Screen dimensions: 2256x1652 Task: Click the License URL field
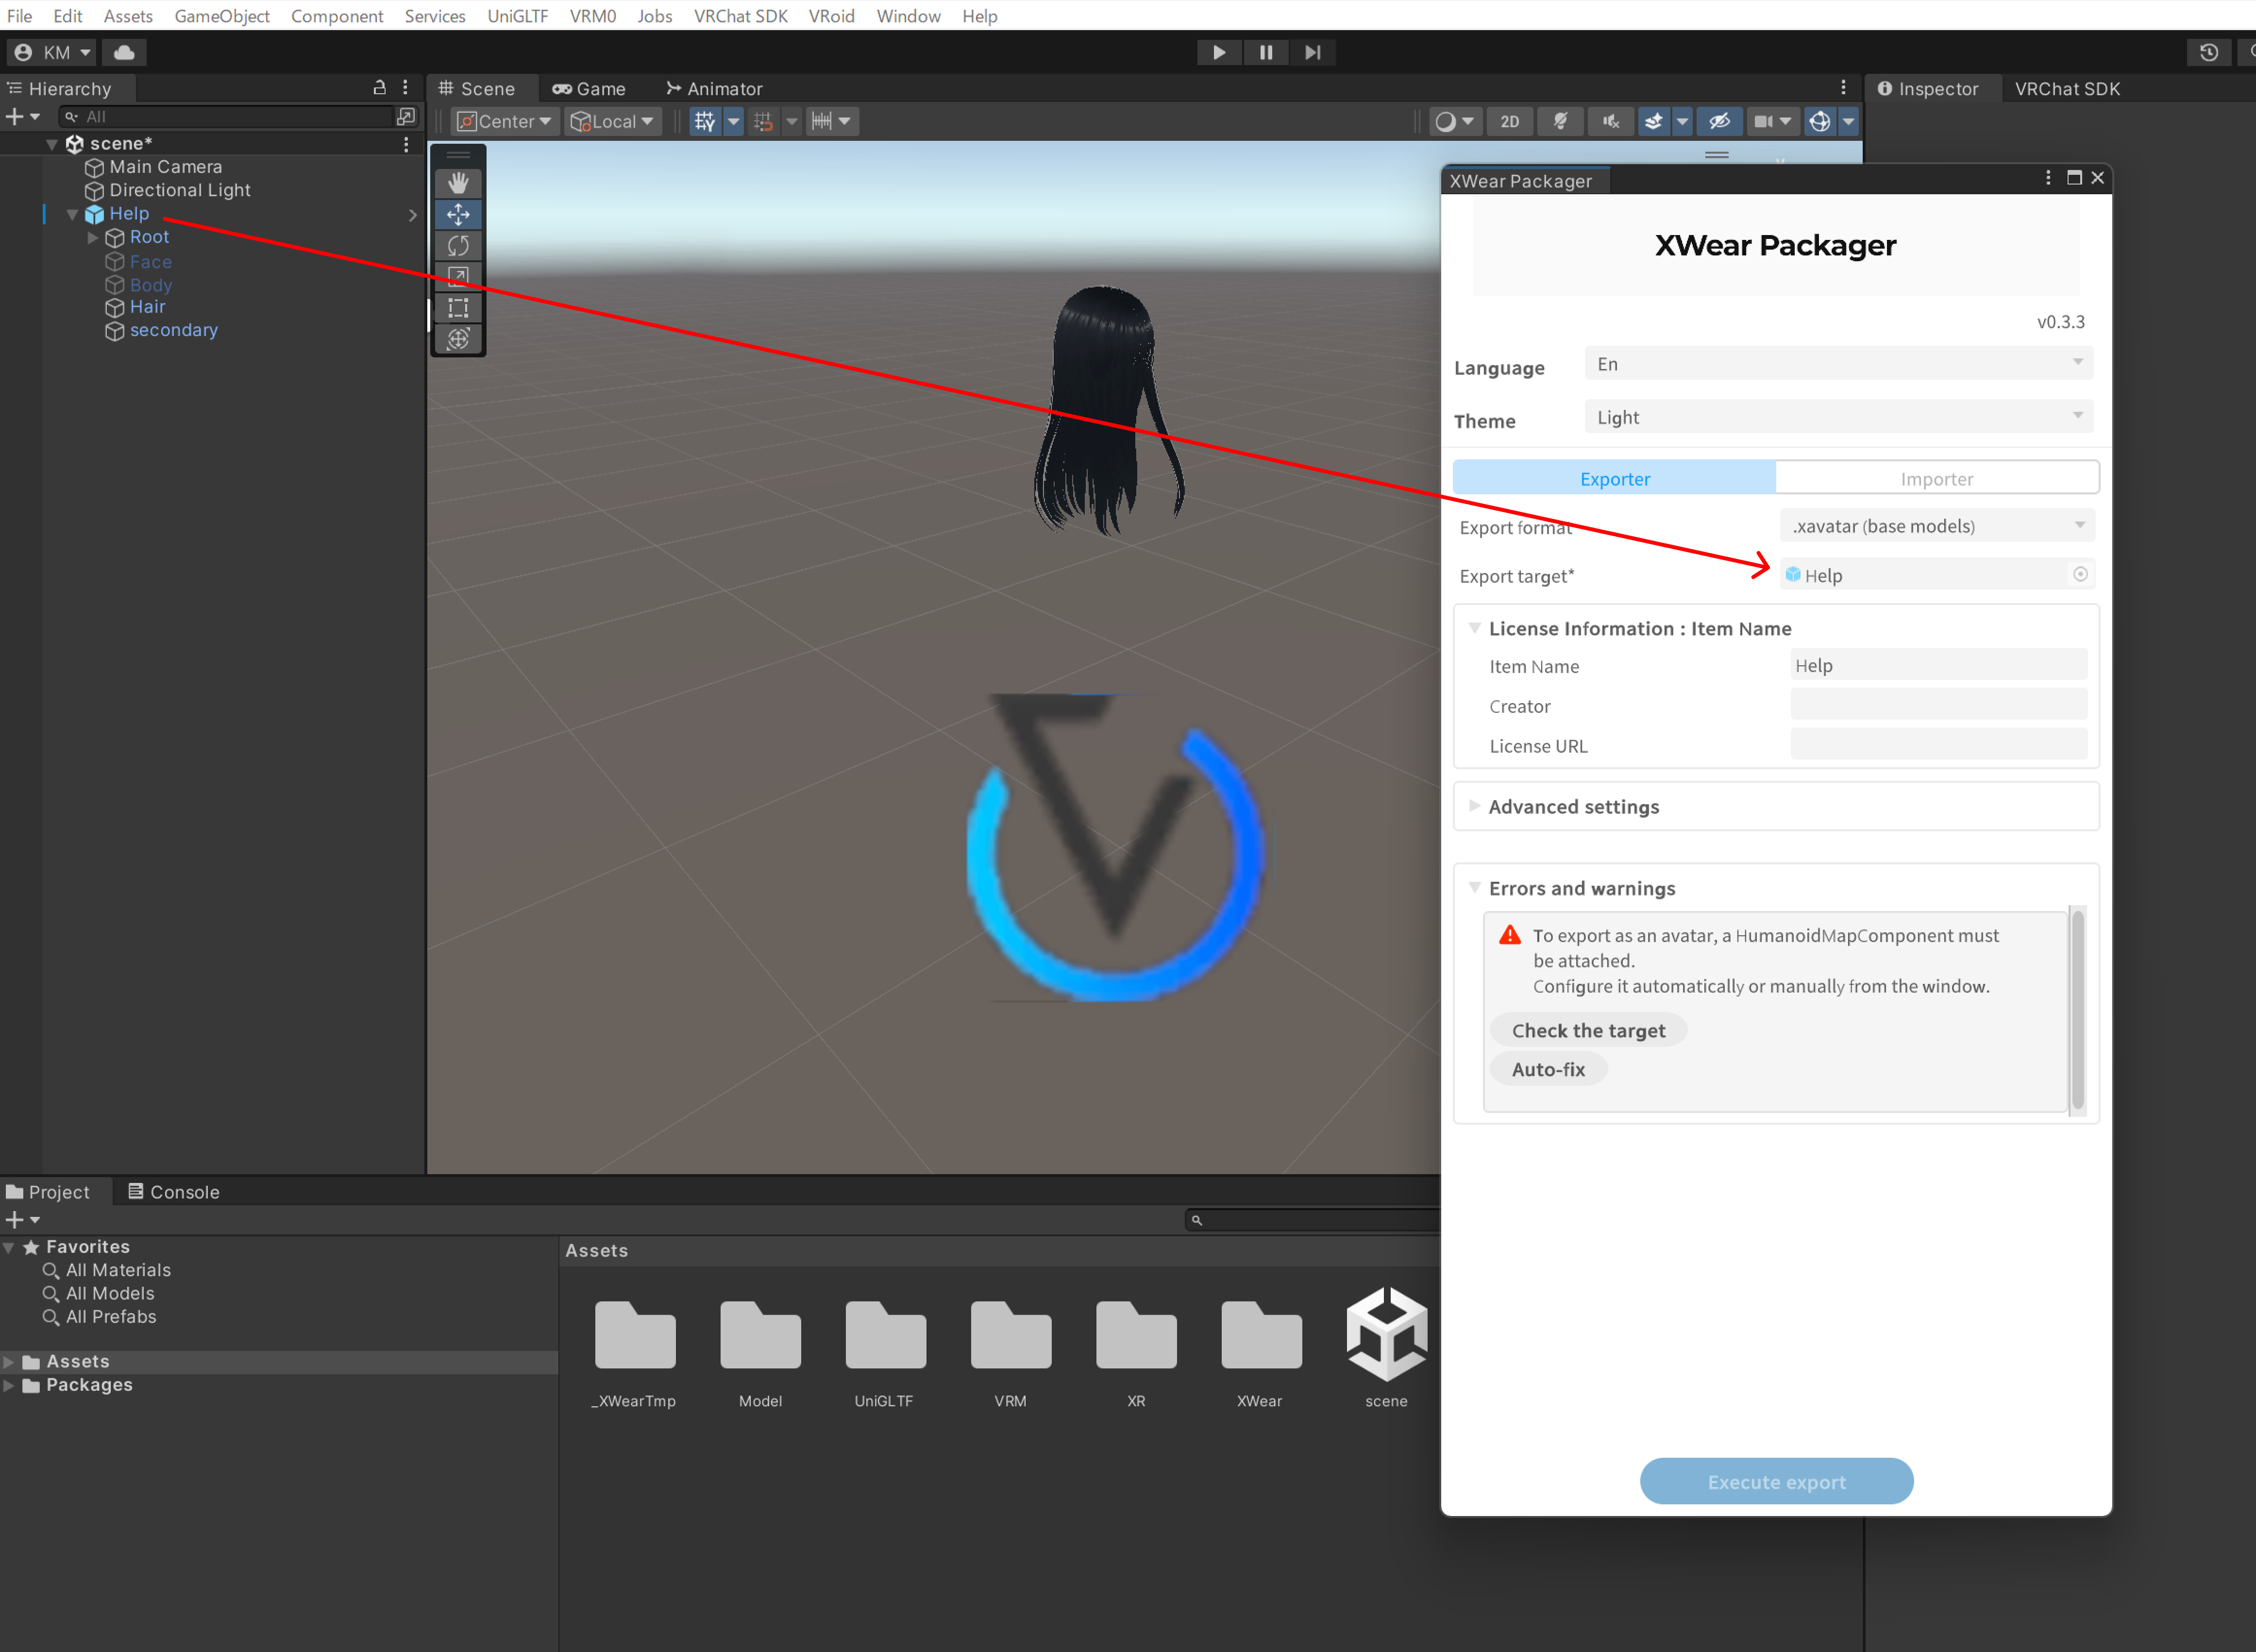[1938, 745]
